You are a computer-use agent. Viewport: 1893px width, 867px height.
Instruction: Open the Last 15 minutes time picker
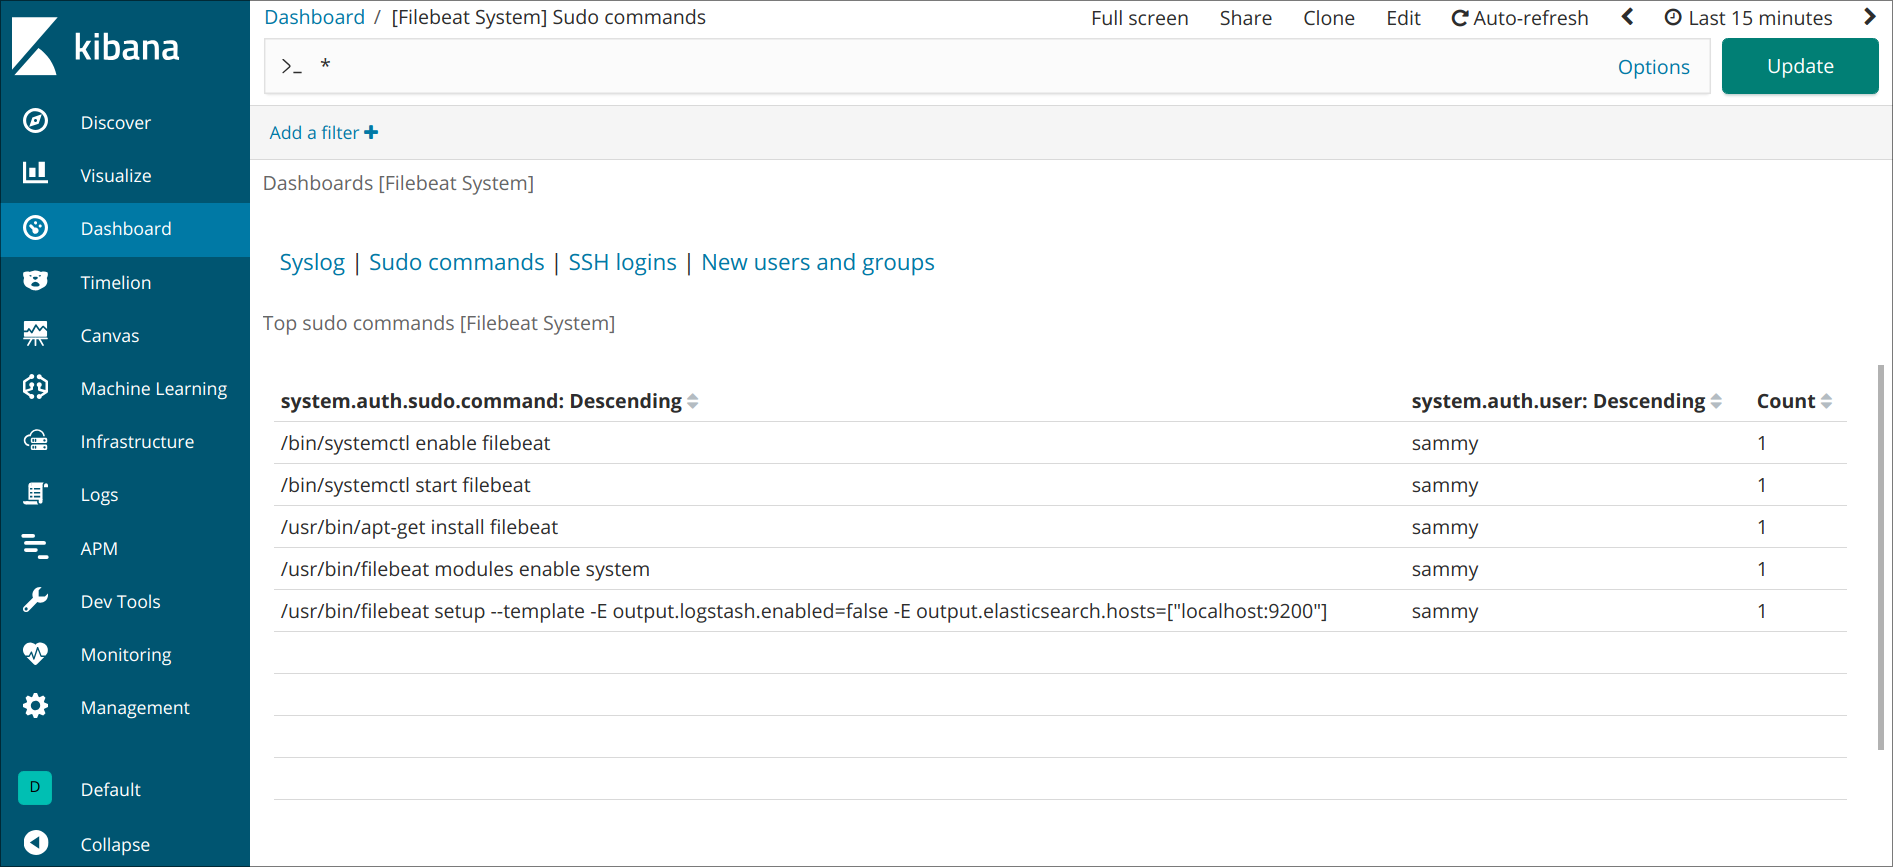tap(1748, 18)
